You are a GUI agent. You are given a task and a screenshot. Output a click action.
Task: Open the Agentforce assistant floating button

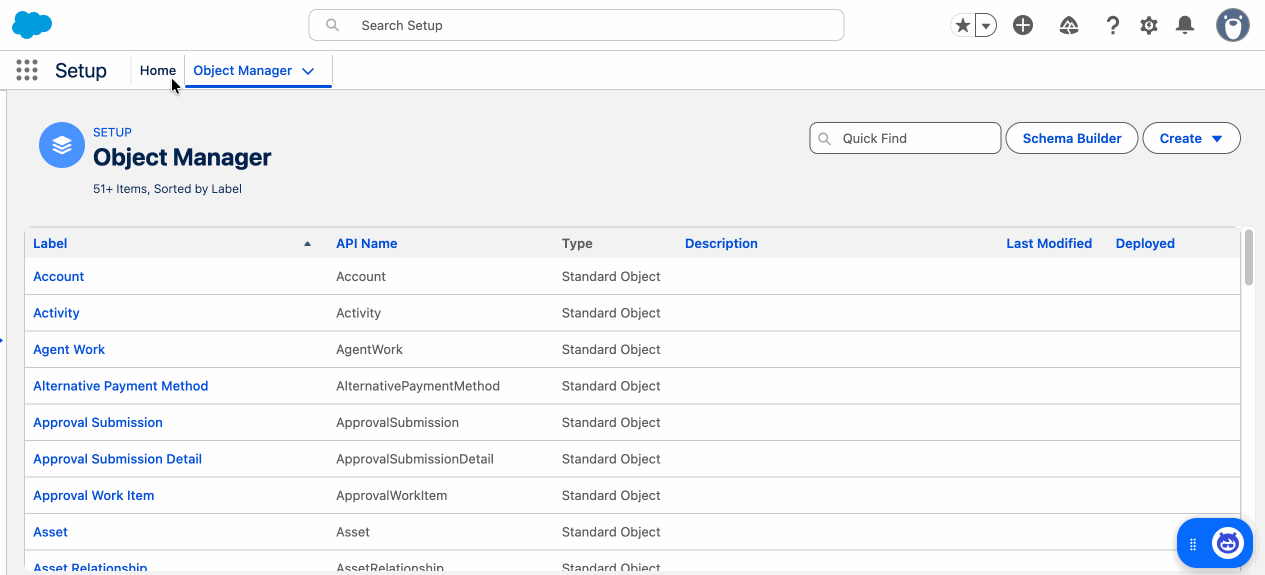pyautogui.click(x=1227, y=543)
